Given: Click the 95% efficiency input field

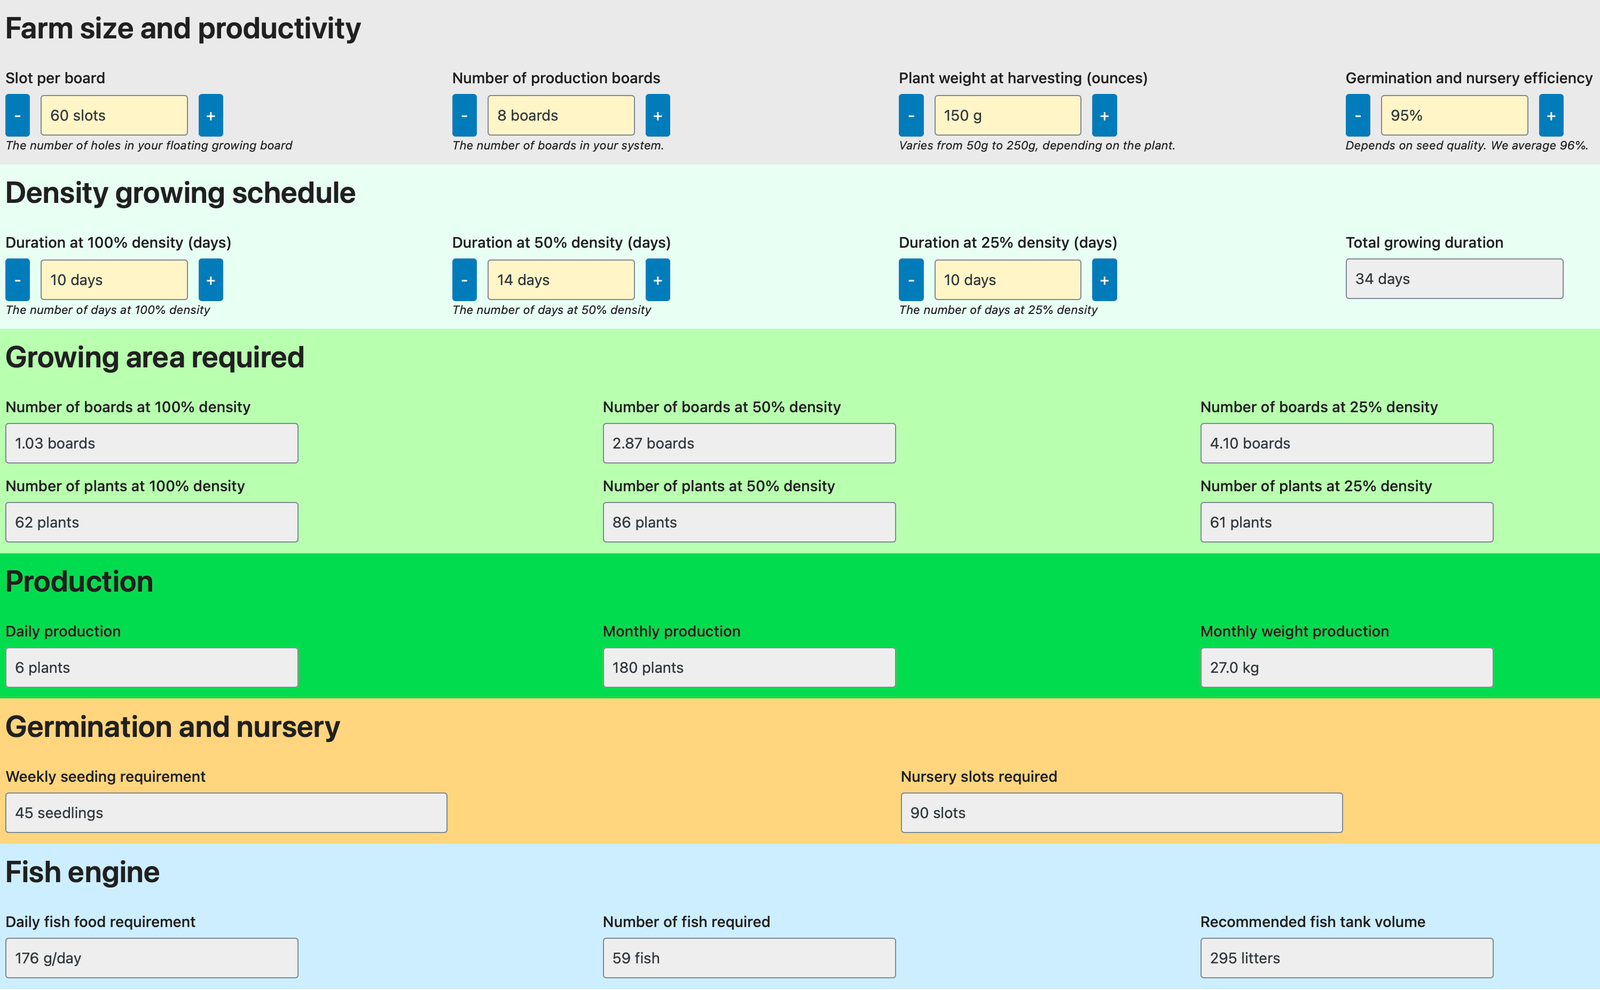Looking at the screenshot, I should 1454,116.
